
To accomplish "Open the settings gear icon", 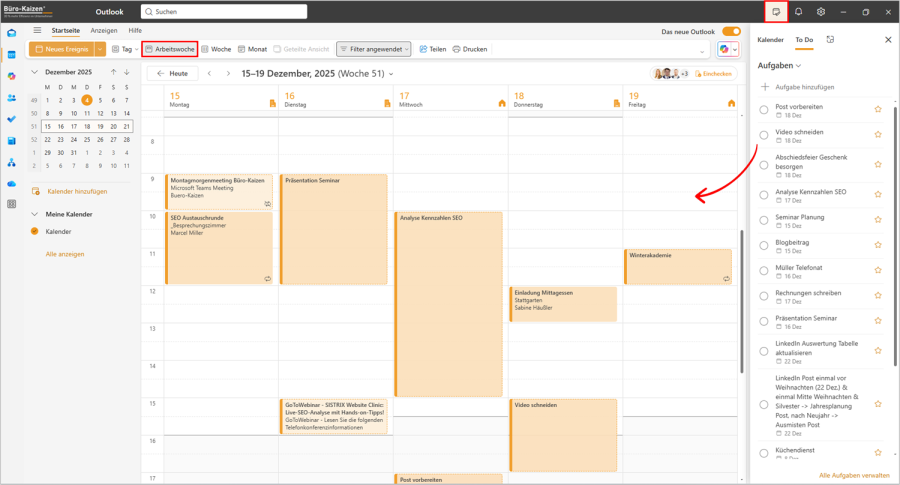I will (x=821, y=11).
